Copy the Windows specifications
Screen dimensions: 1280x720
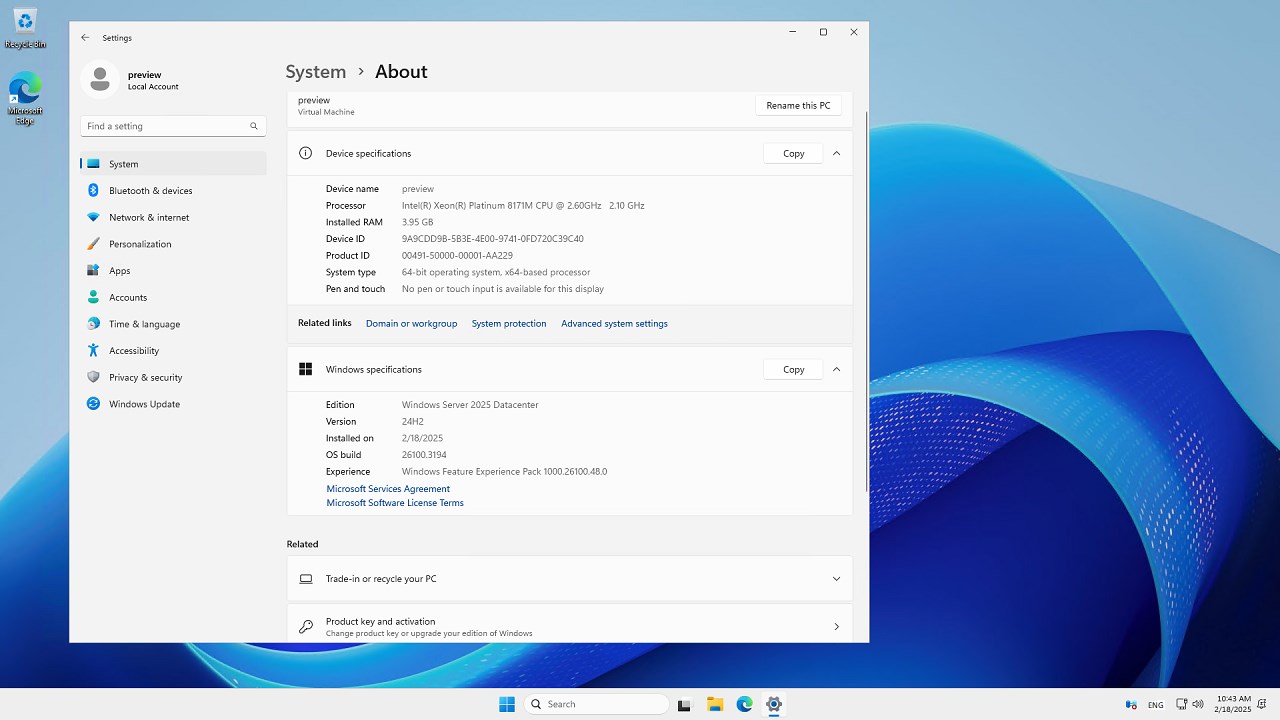[x=794, y=369]
